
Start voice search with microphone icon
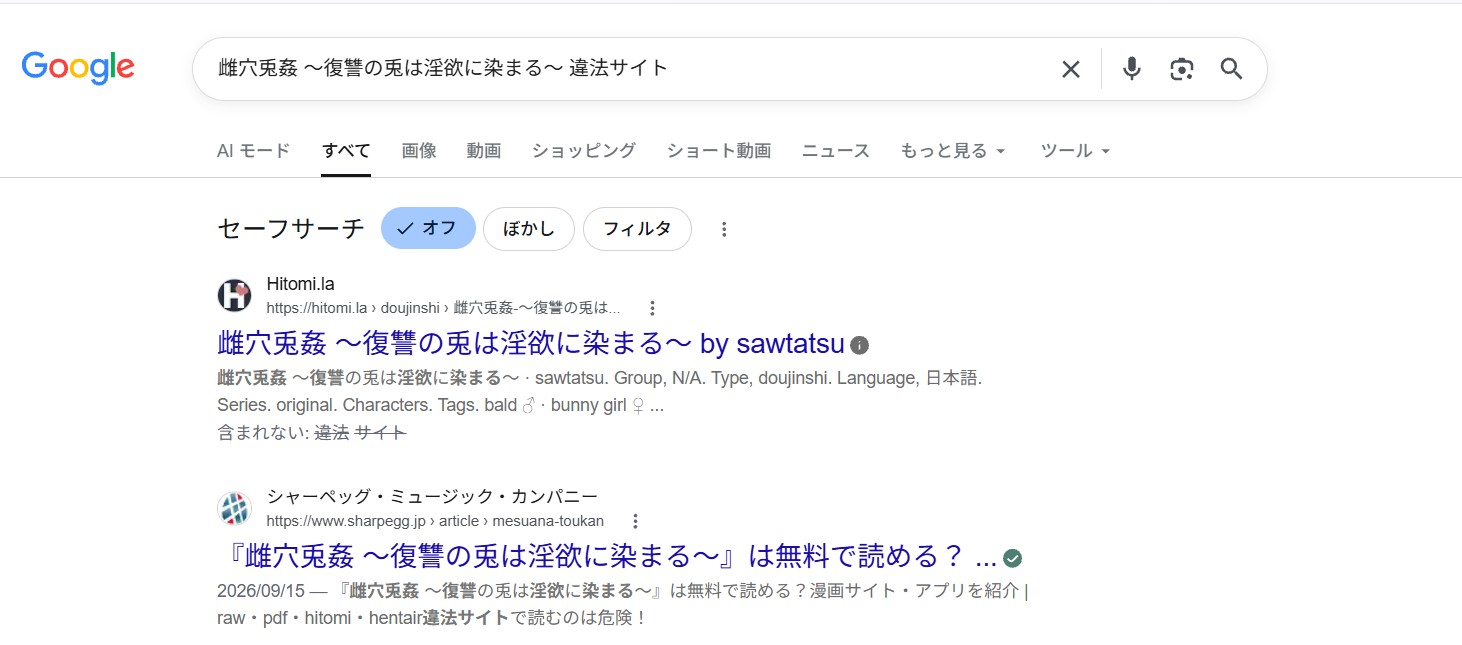click(1131, 69)
